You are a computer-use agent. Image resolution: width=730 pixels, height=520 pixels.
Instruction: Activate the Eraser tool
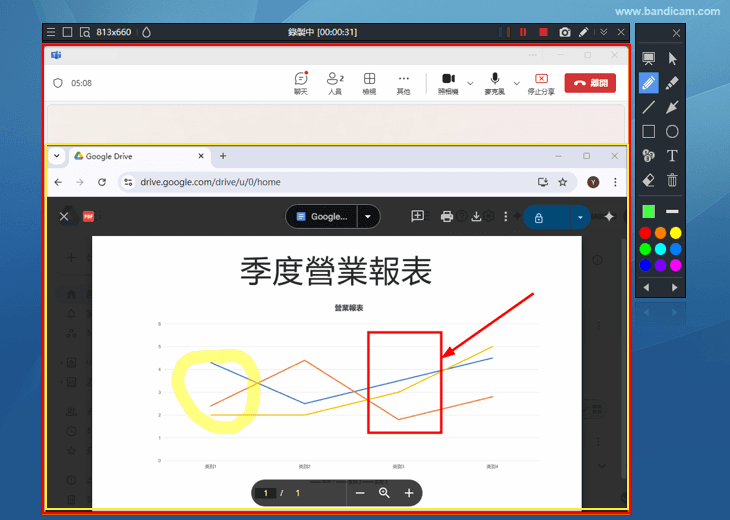(x=649, y=180)
